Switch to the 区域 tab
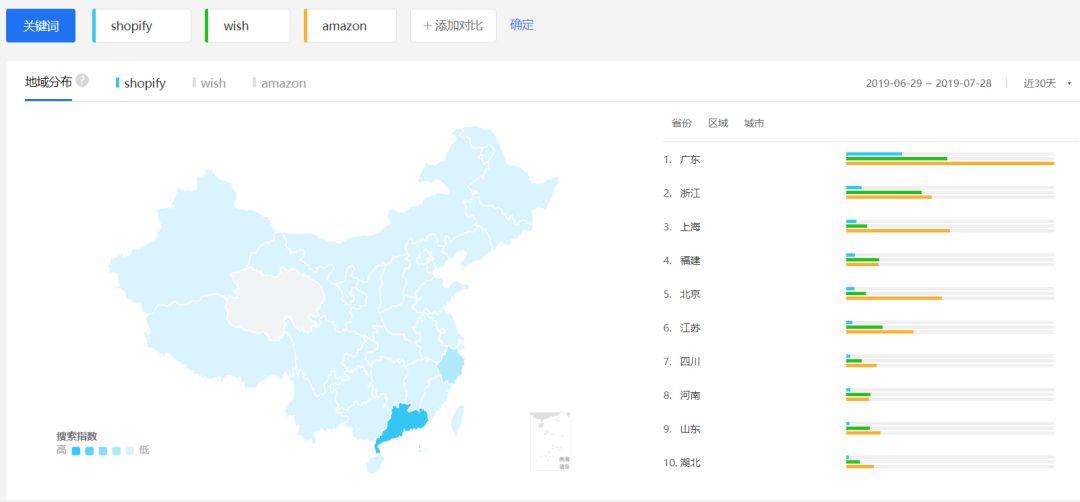This screenshot has width=1080, height=502. tap(718, 123)
